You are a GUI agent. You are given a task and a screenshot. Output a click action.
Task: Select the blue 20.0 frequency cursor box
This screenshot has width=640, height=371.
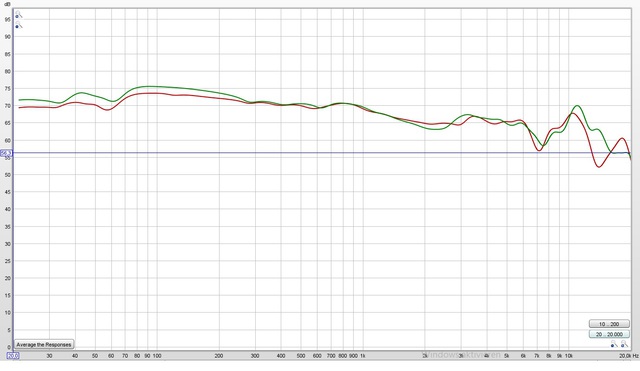coord(13,356)
